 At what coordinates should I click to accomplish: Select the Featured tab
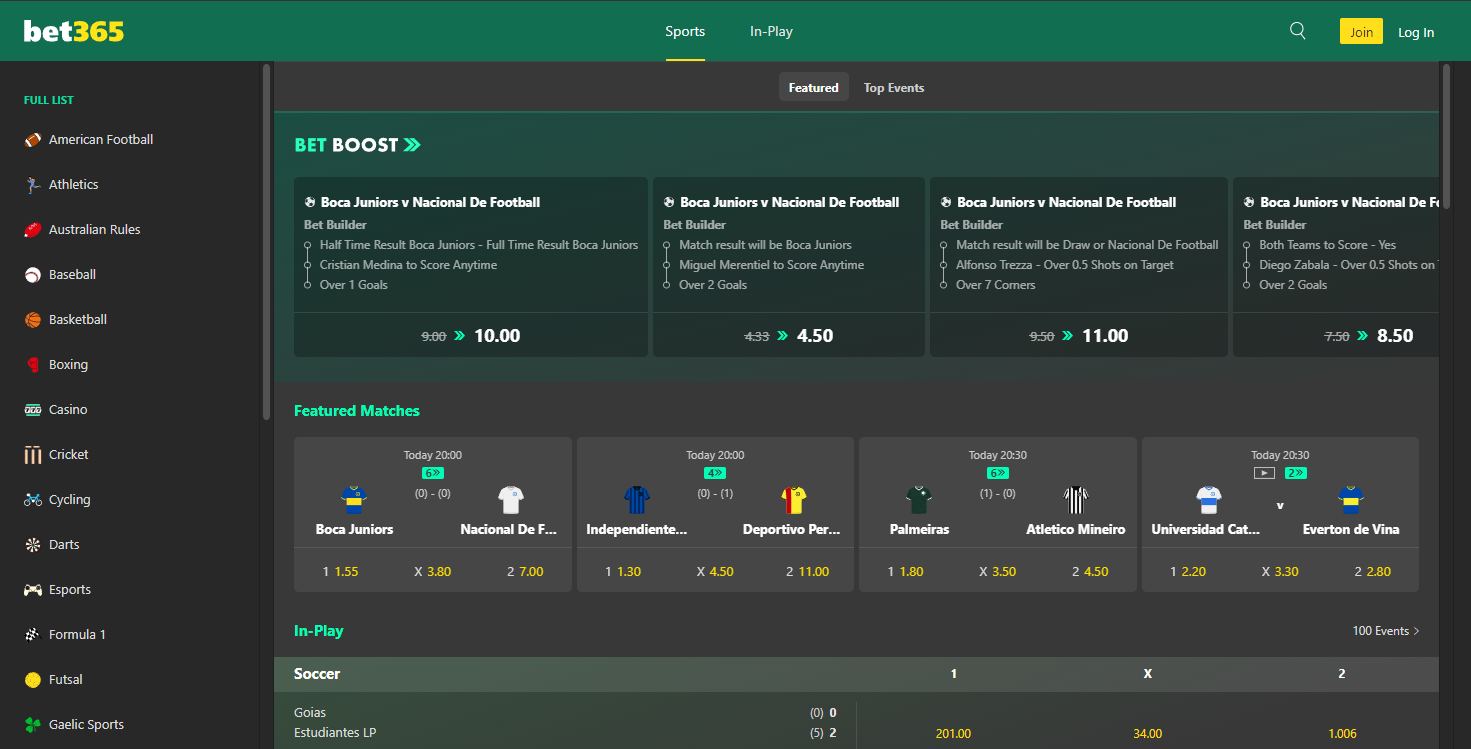click(813, 87)
